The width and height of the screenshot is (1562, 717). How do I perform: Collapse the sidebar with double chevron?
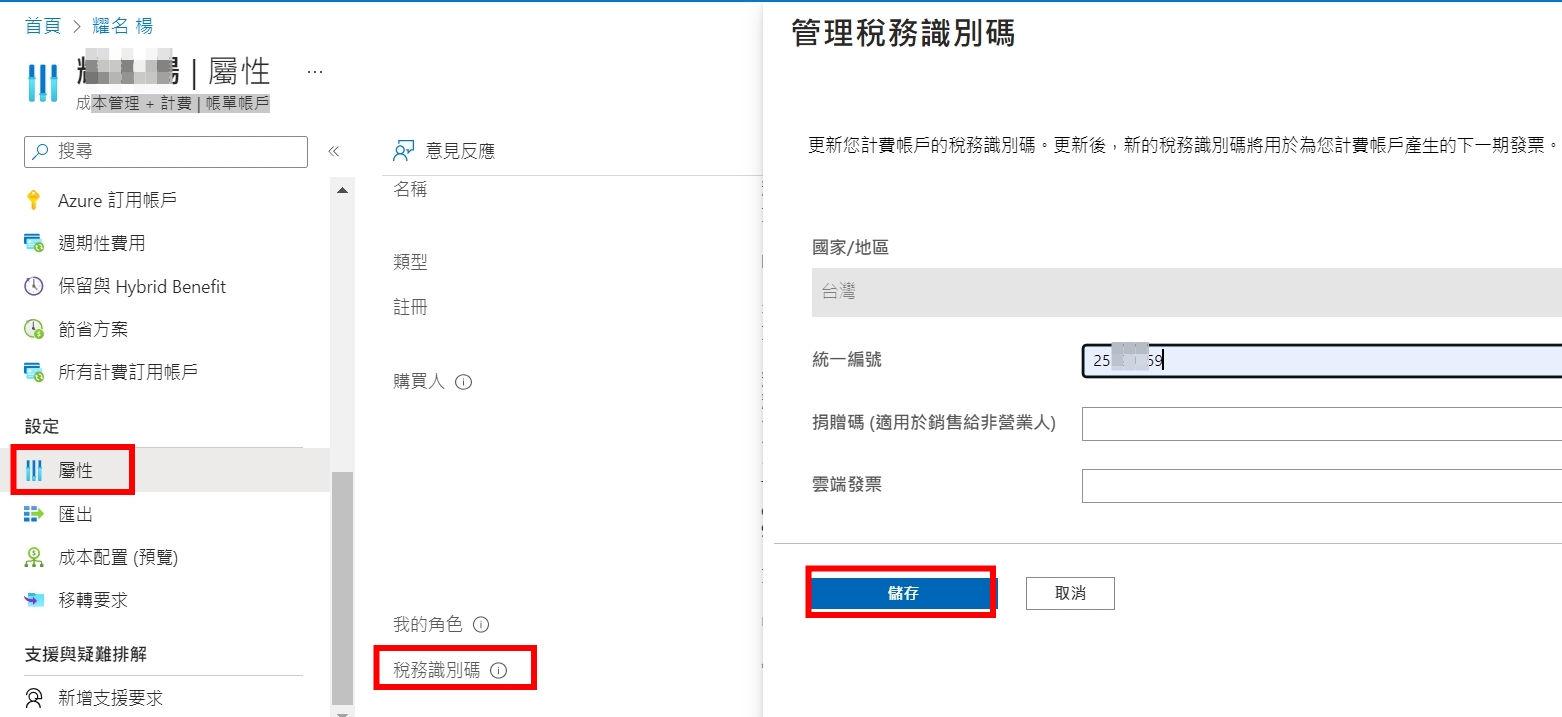coord(334,152)
